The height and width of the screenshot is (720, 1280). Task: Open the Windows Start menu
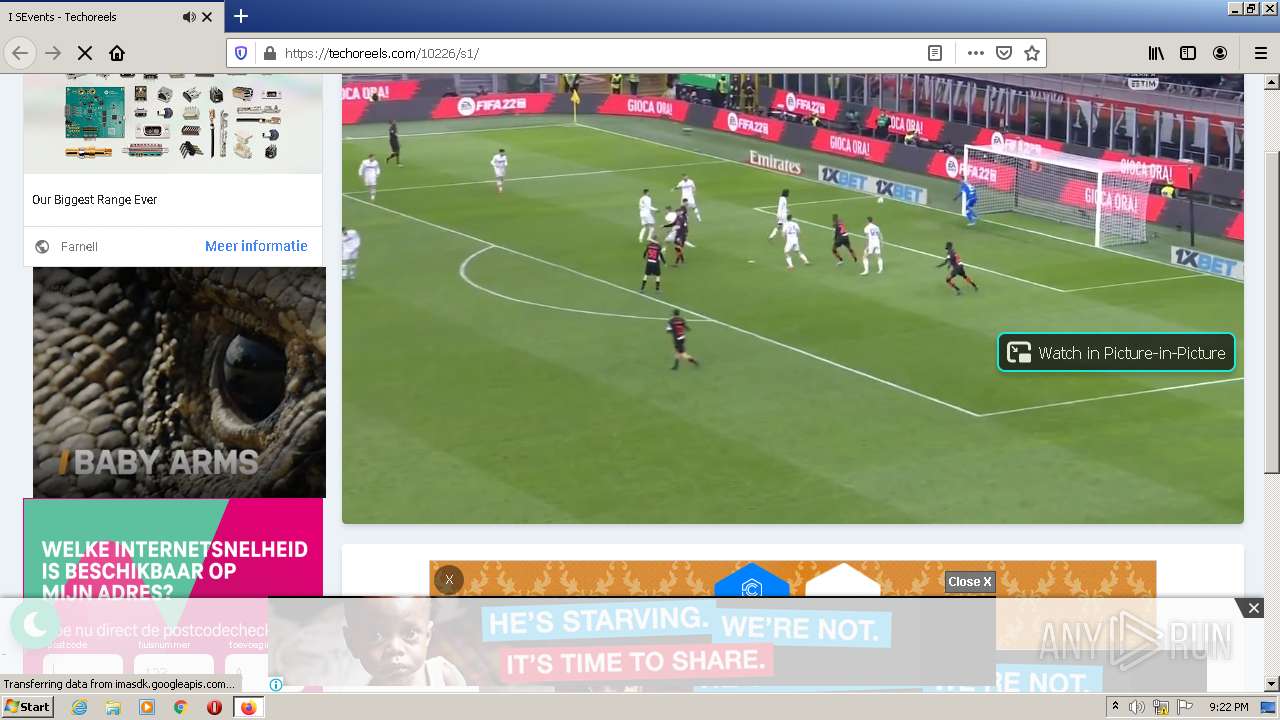pyautogui.click(x=27, y=707)
